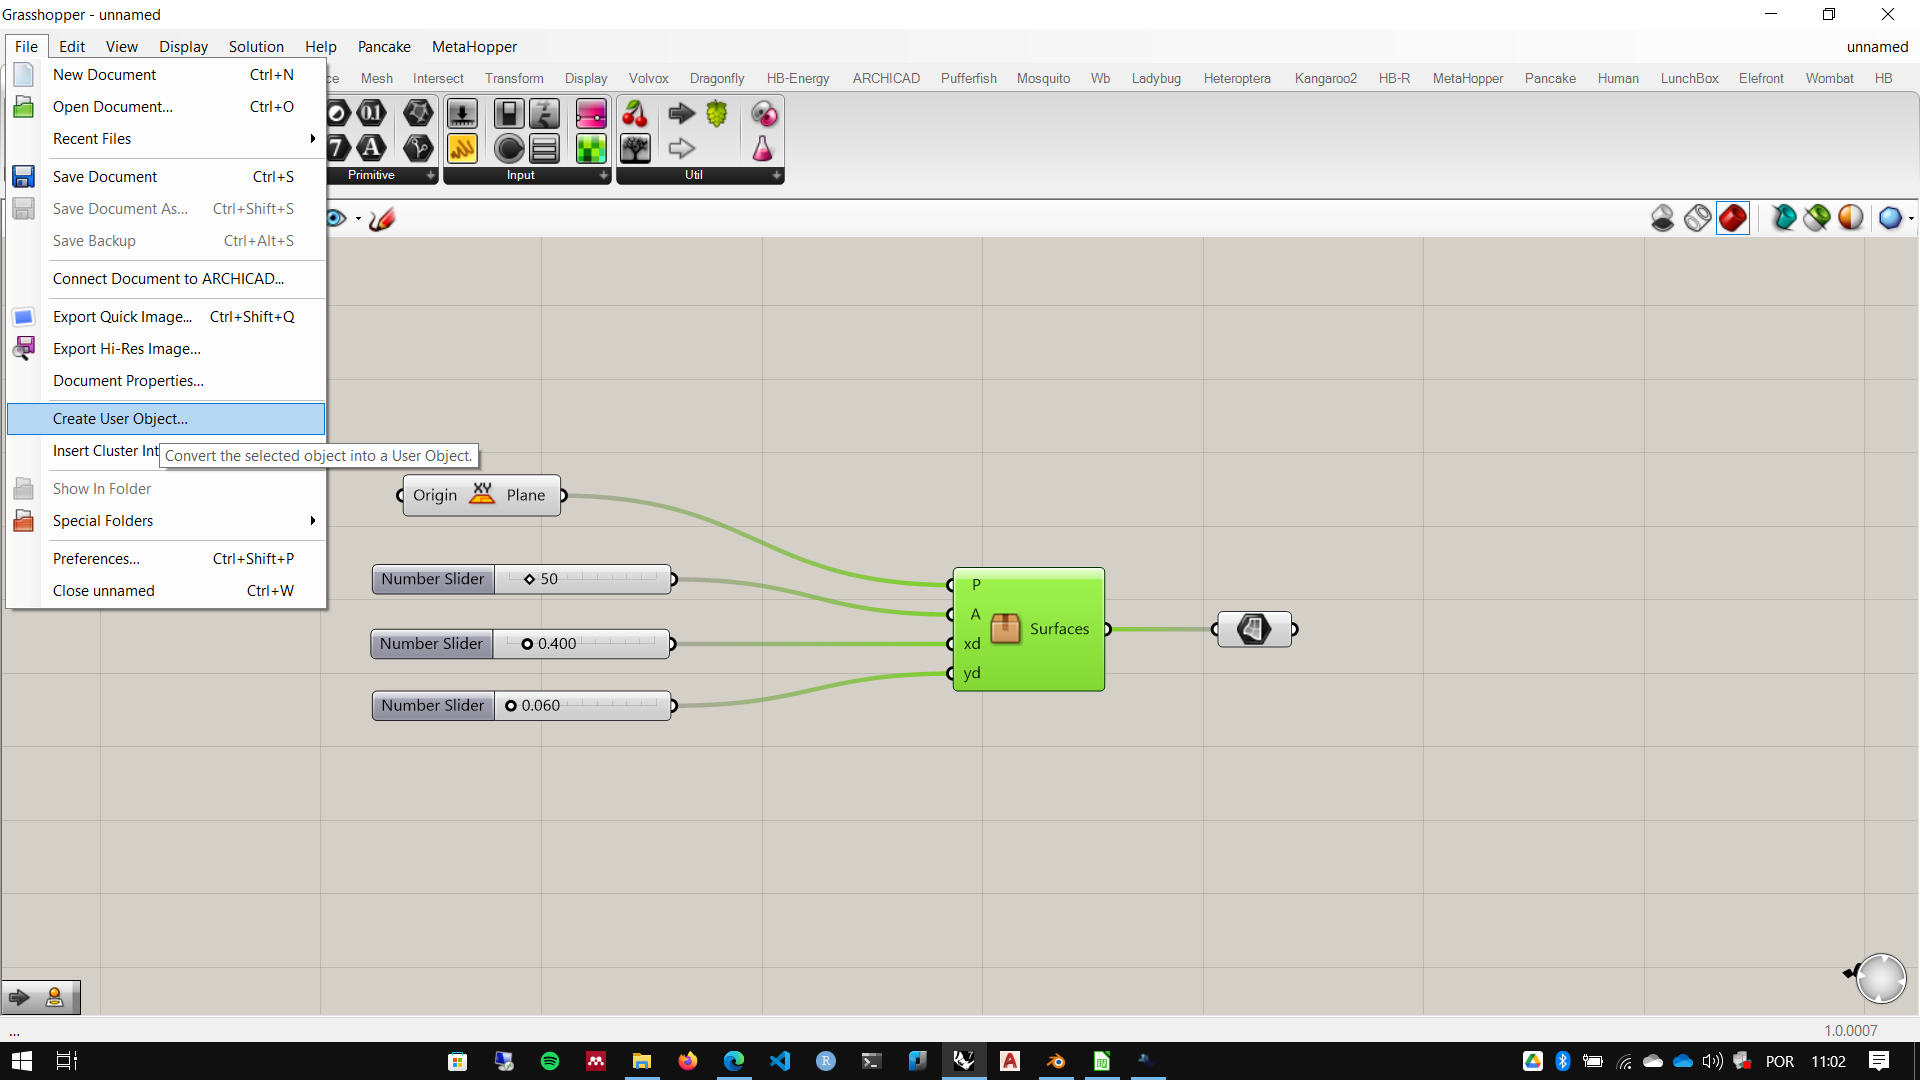Select the Integer '7' primitive parameter icon
This screenshot has width=1920, height=1080.
coord(339,149)
